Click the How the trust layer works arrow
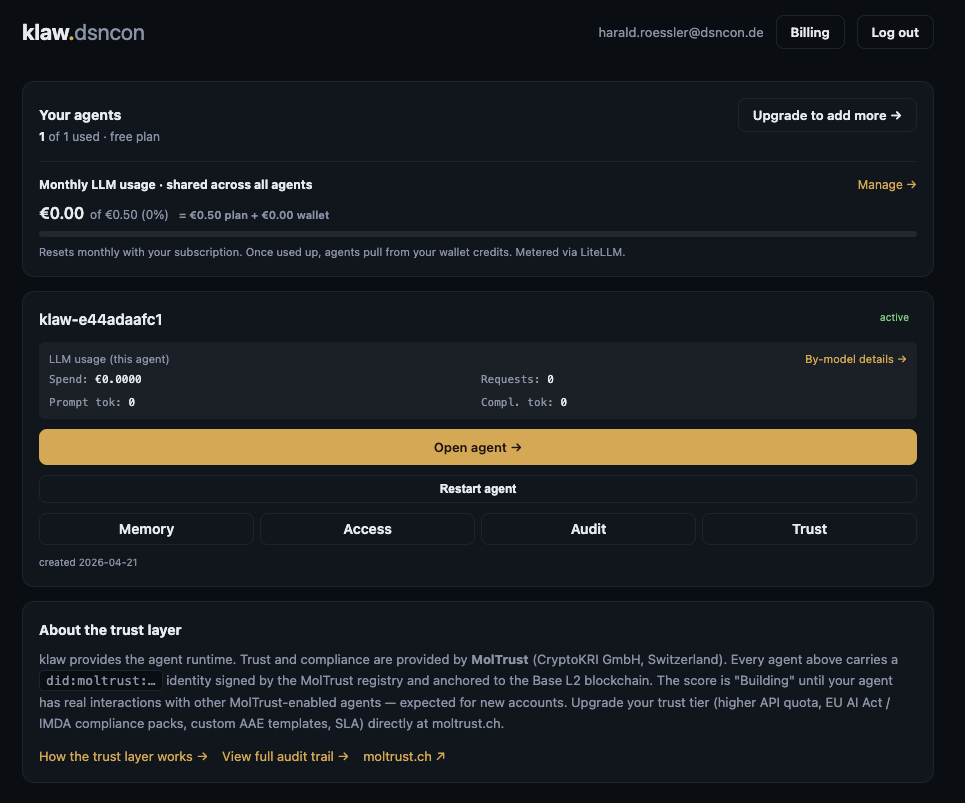965x803 pixels. 201,756
